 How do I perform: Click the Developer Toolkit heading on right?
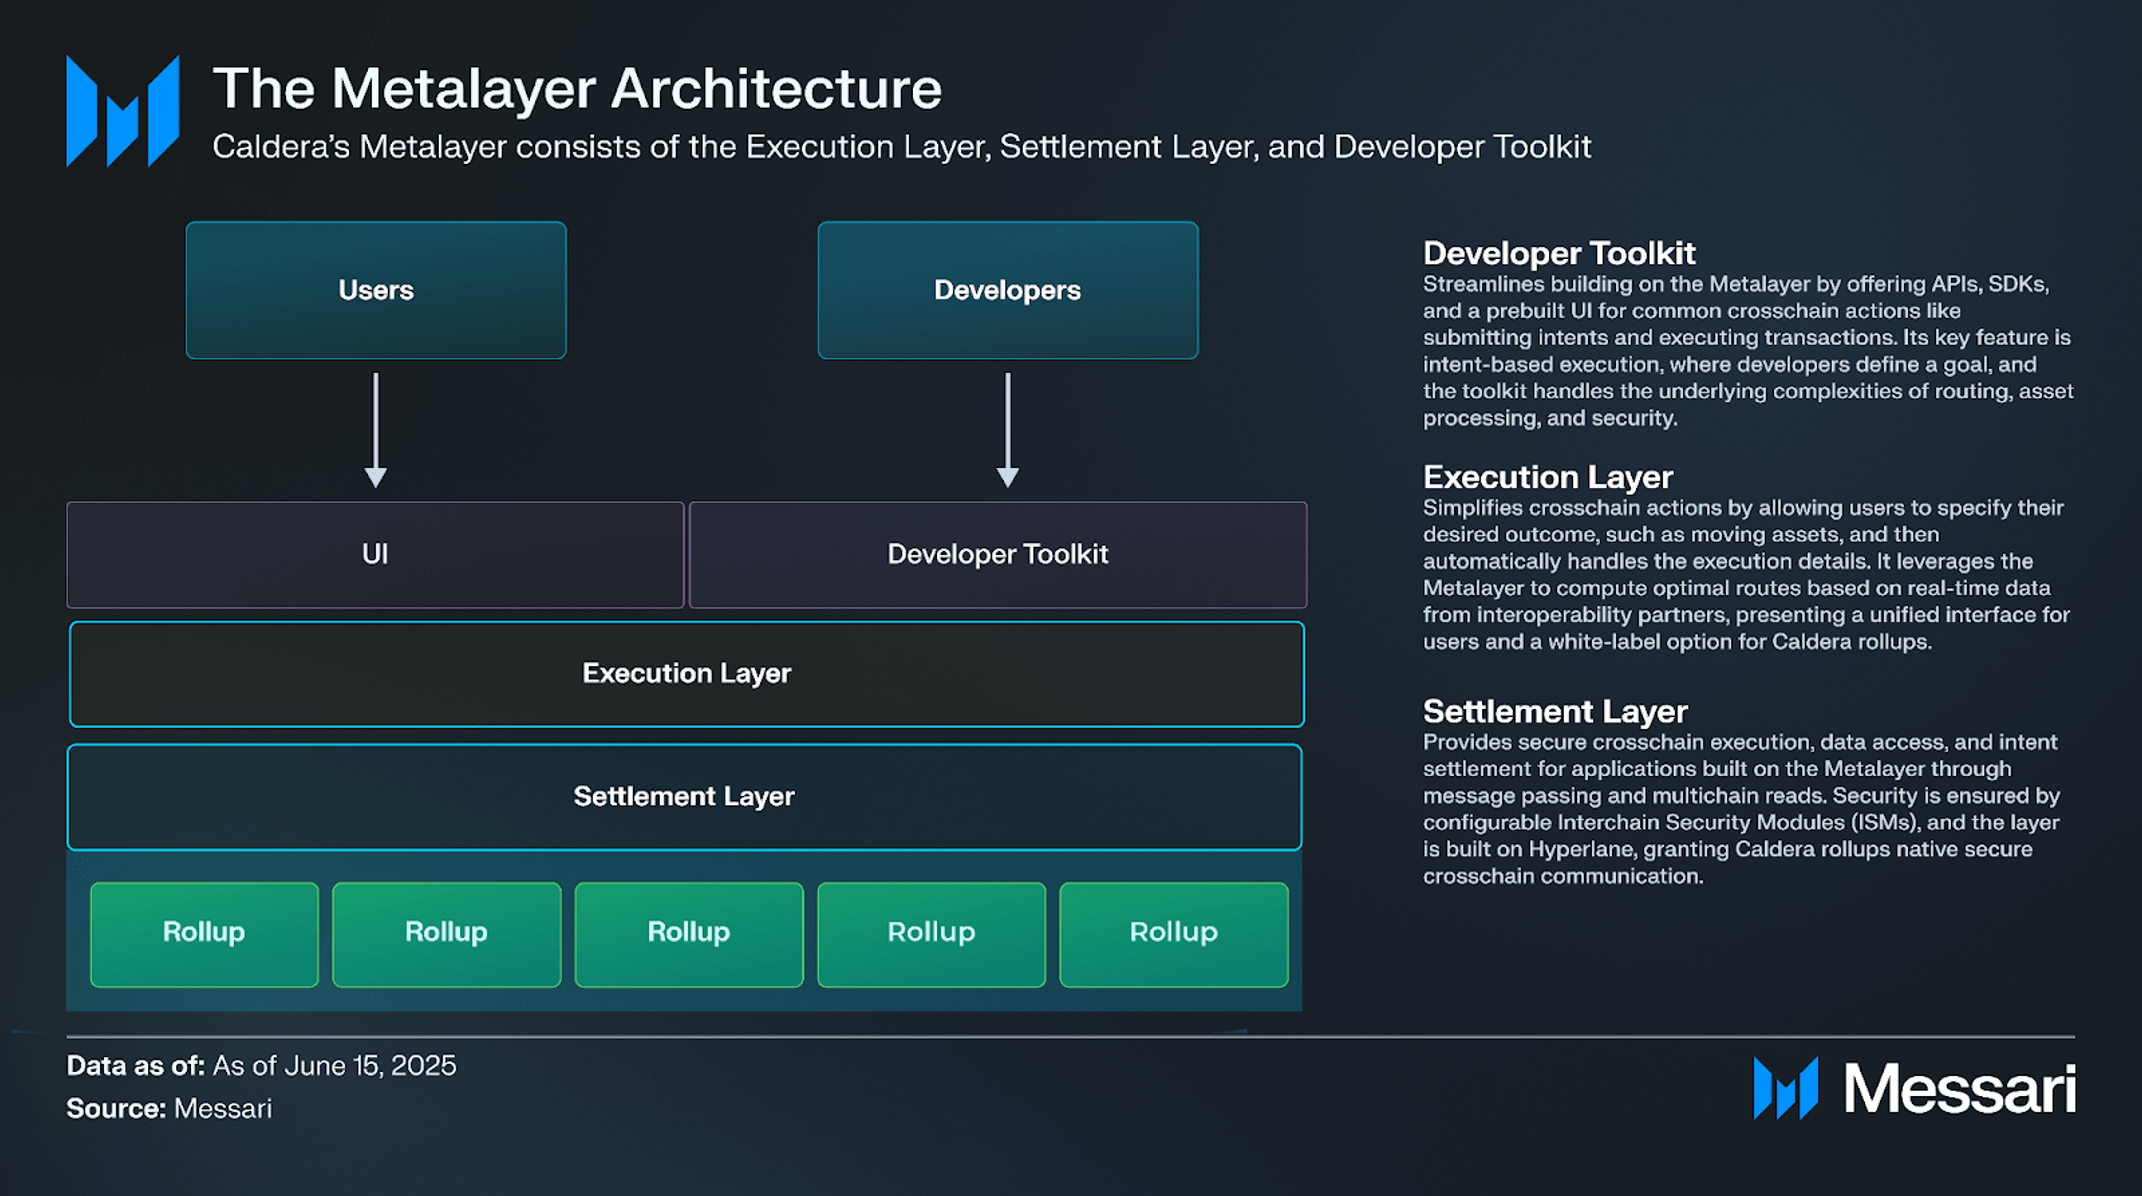(x=1558, y=253)
